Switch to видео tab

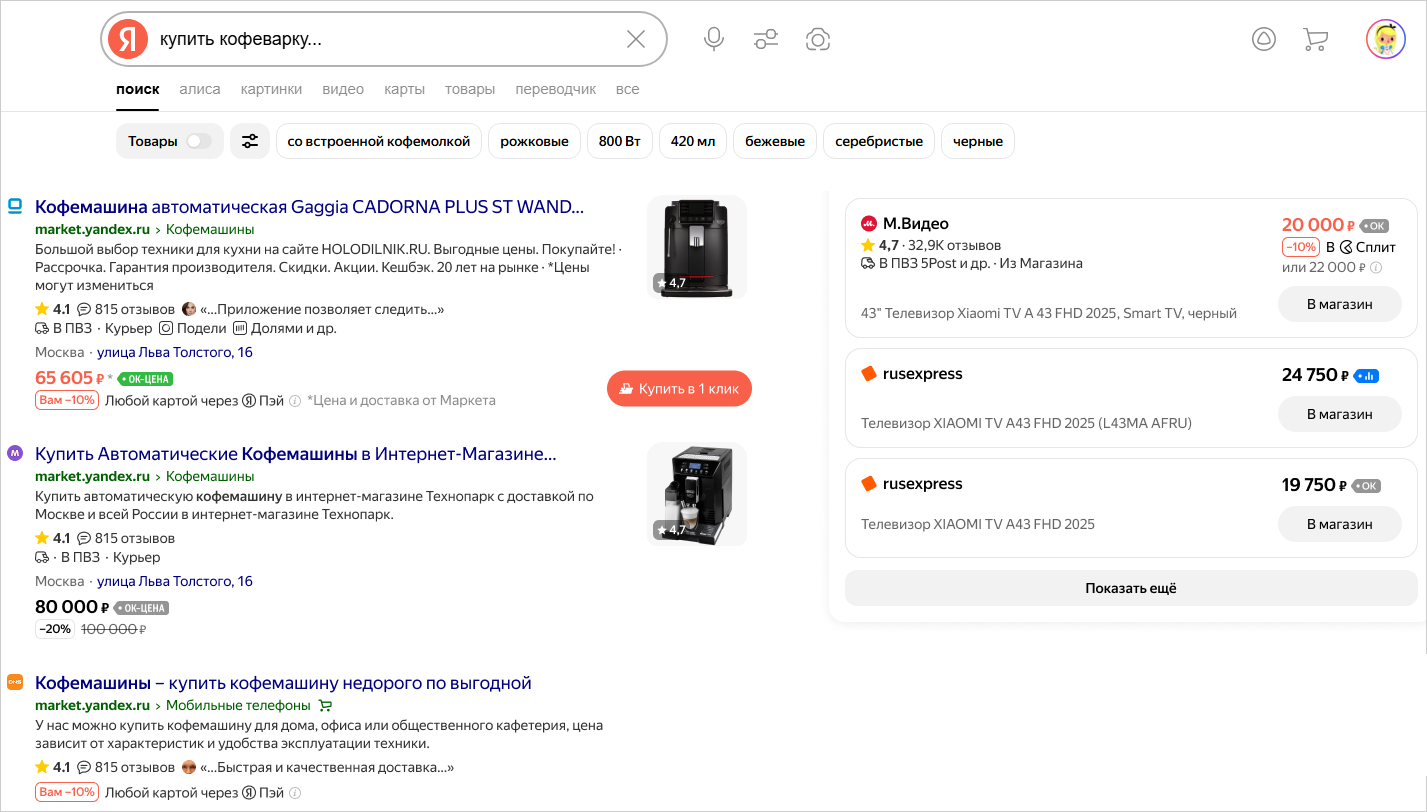click(x=343, y=89)
